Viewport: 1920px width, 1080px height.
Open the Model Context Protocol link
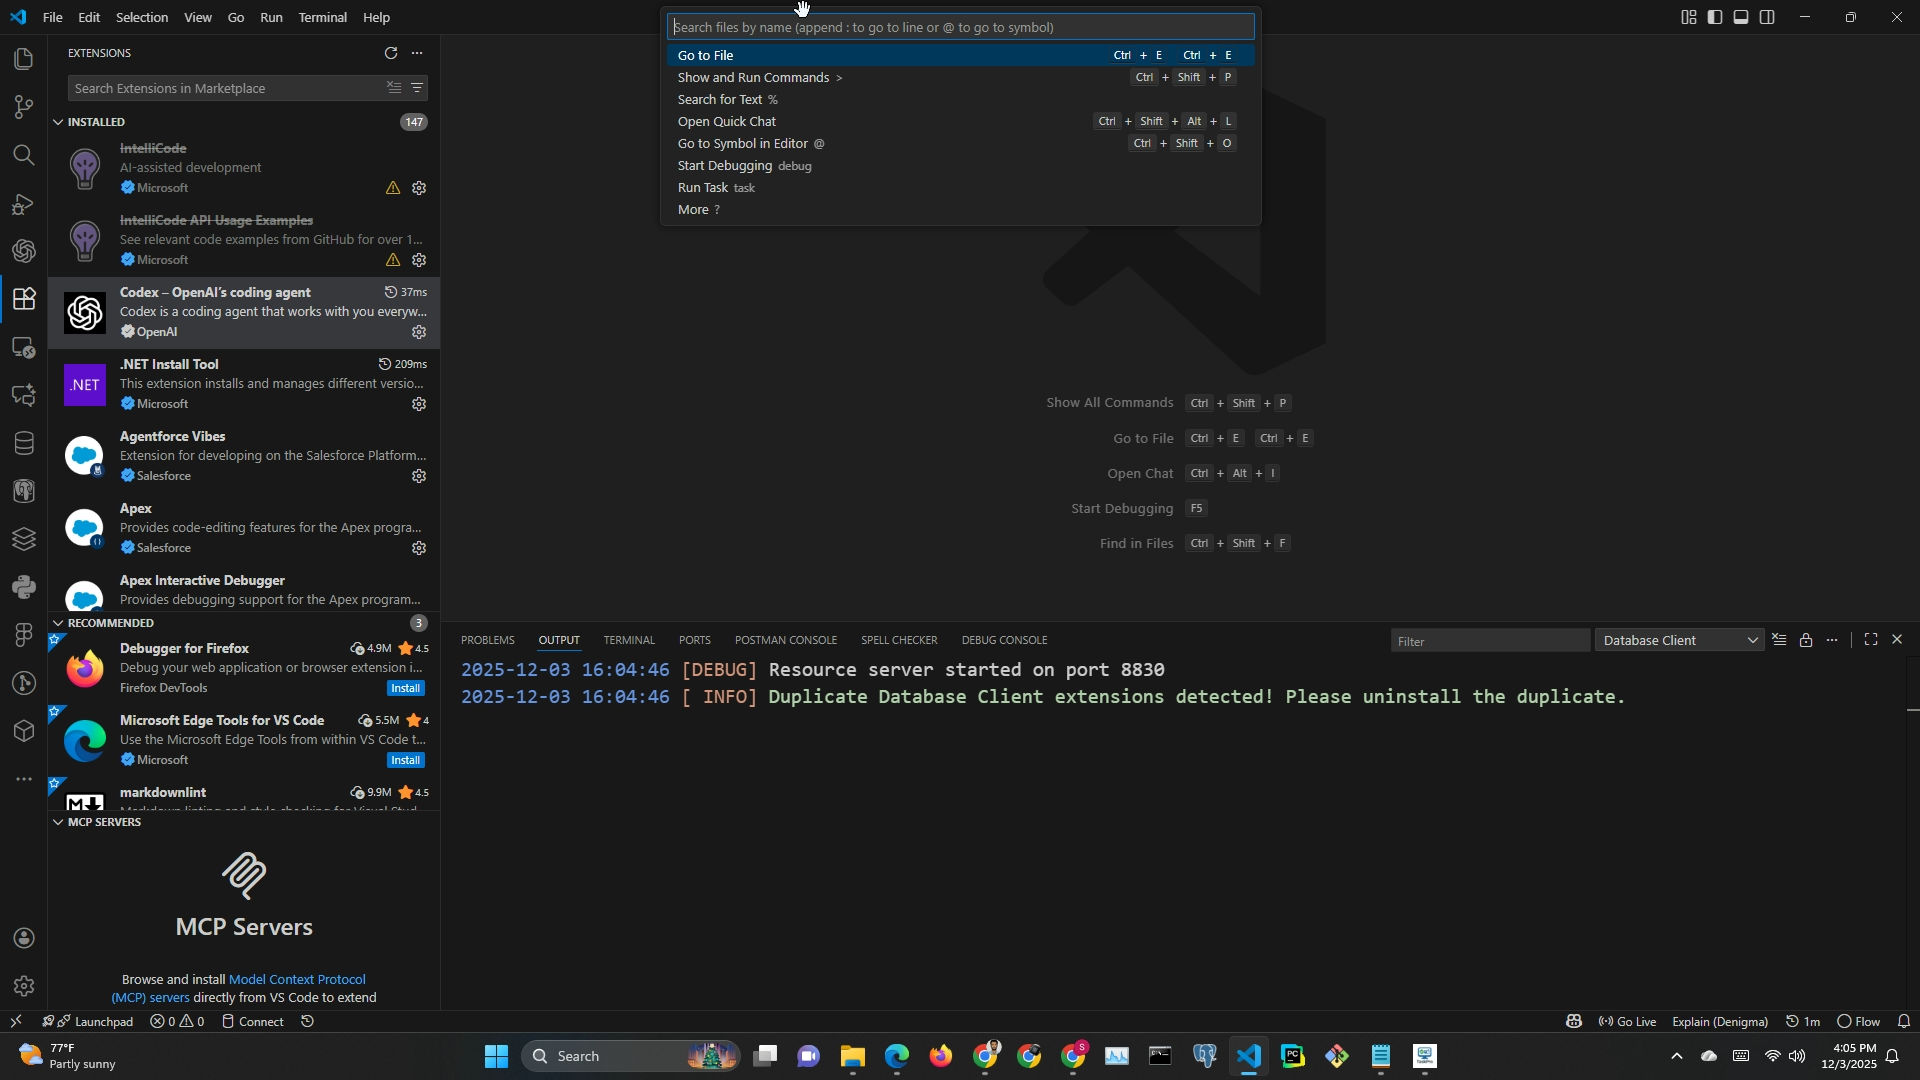[x=297, y=979]
